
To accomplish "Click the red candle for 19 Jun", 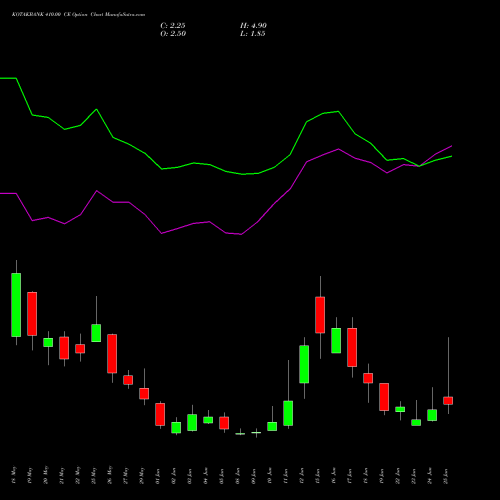I will [384, 397].
